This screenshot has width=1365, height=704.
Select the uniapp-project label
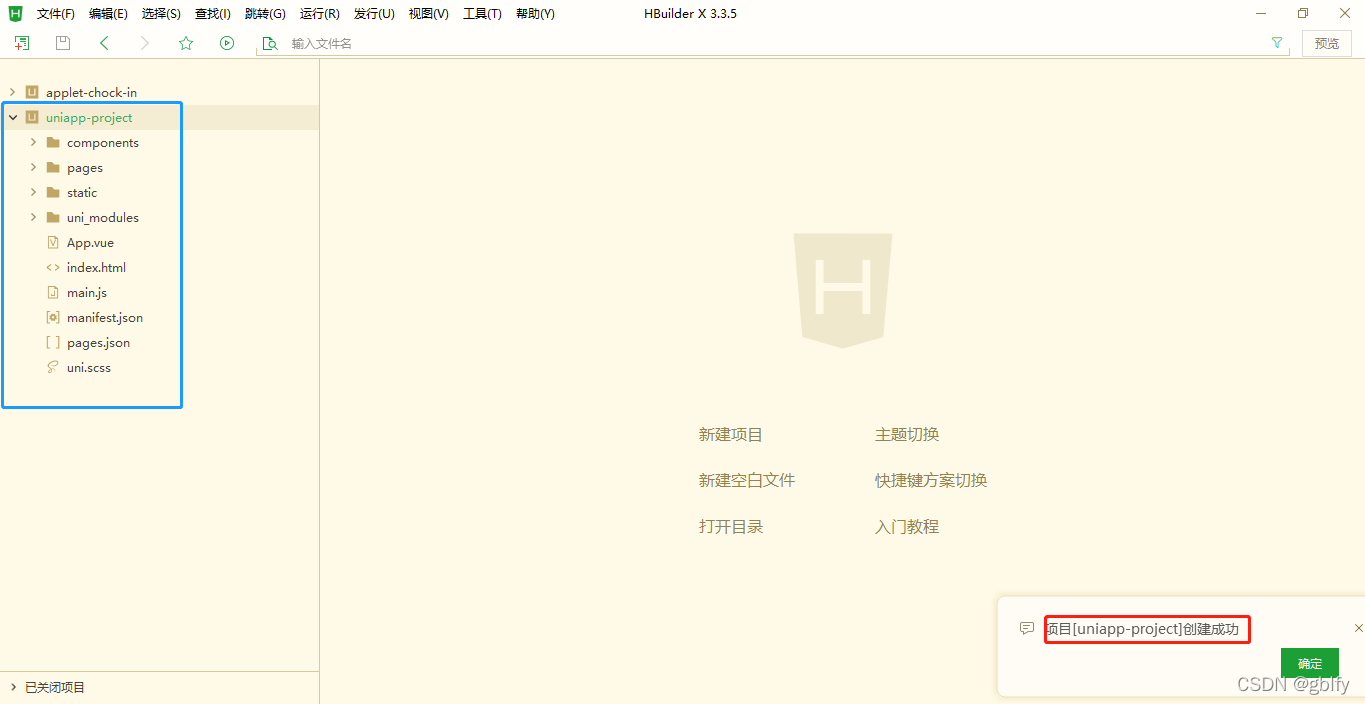click(x=89, y=117)
